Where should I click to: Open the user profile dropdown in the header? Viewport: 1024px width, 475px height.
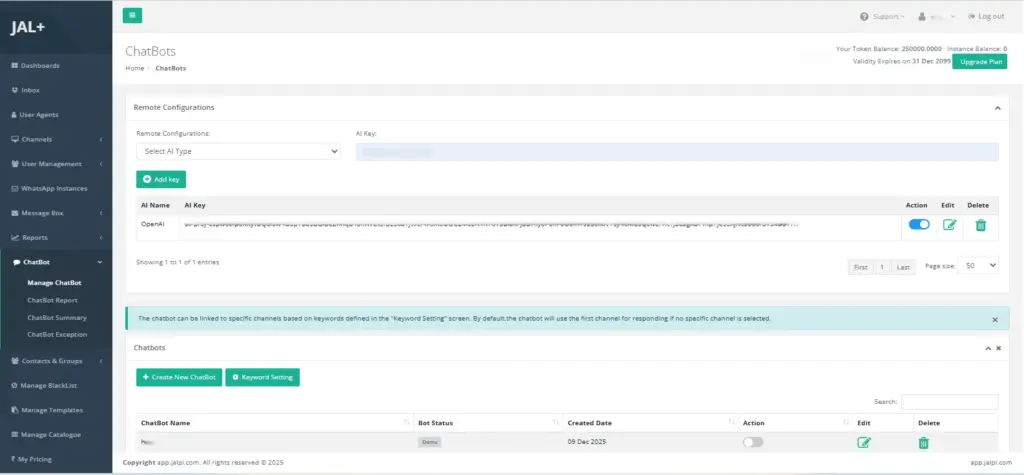[x=936, y=16]
